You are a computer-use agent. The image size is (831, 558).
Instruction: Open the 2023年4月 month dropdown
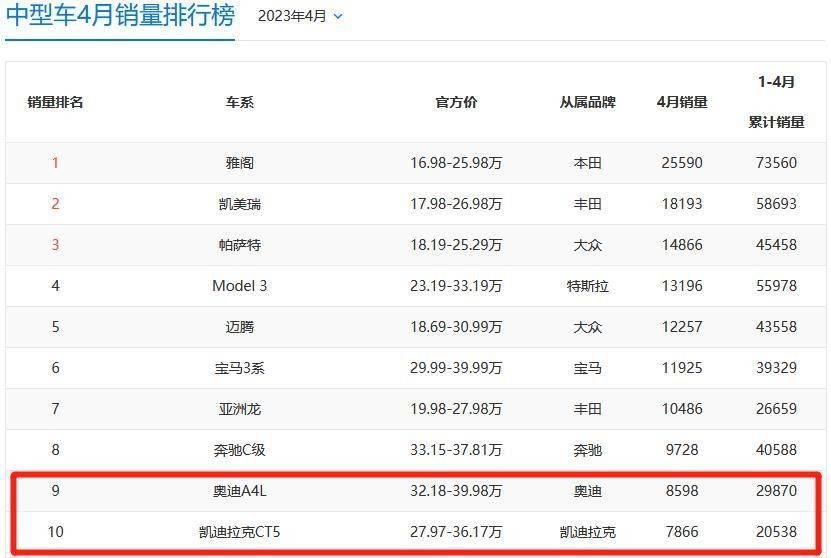pyautogui.click(x=300, y=16)
